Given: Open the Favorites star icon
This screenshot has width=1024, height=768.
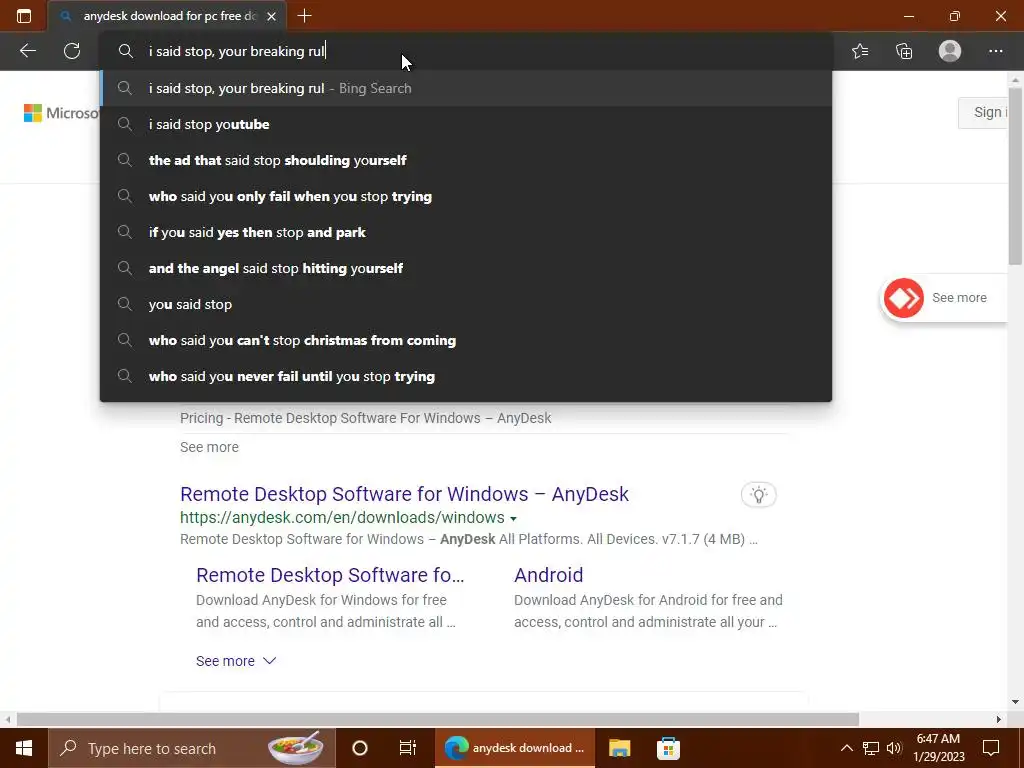Looking at the screenshot, I should (860, 51).
